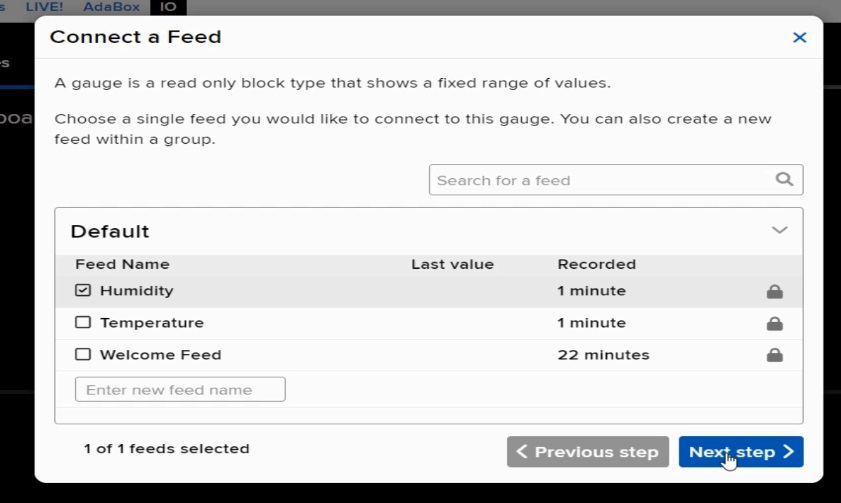Close the Connect a Feed dialog

(800, 37)
